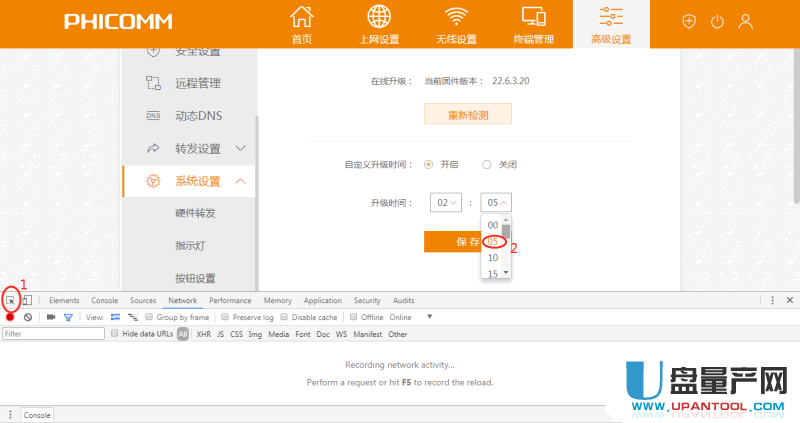The height and width of the screenshot is (423, 800).
Task: Open the hour dropdown showing 02
Action: click(445, 203)
